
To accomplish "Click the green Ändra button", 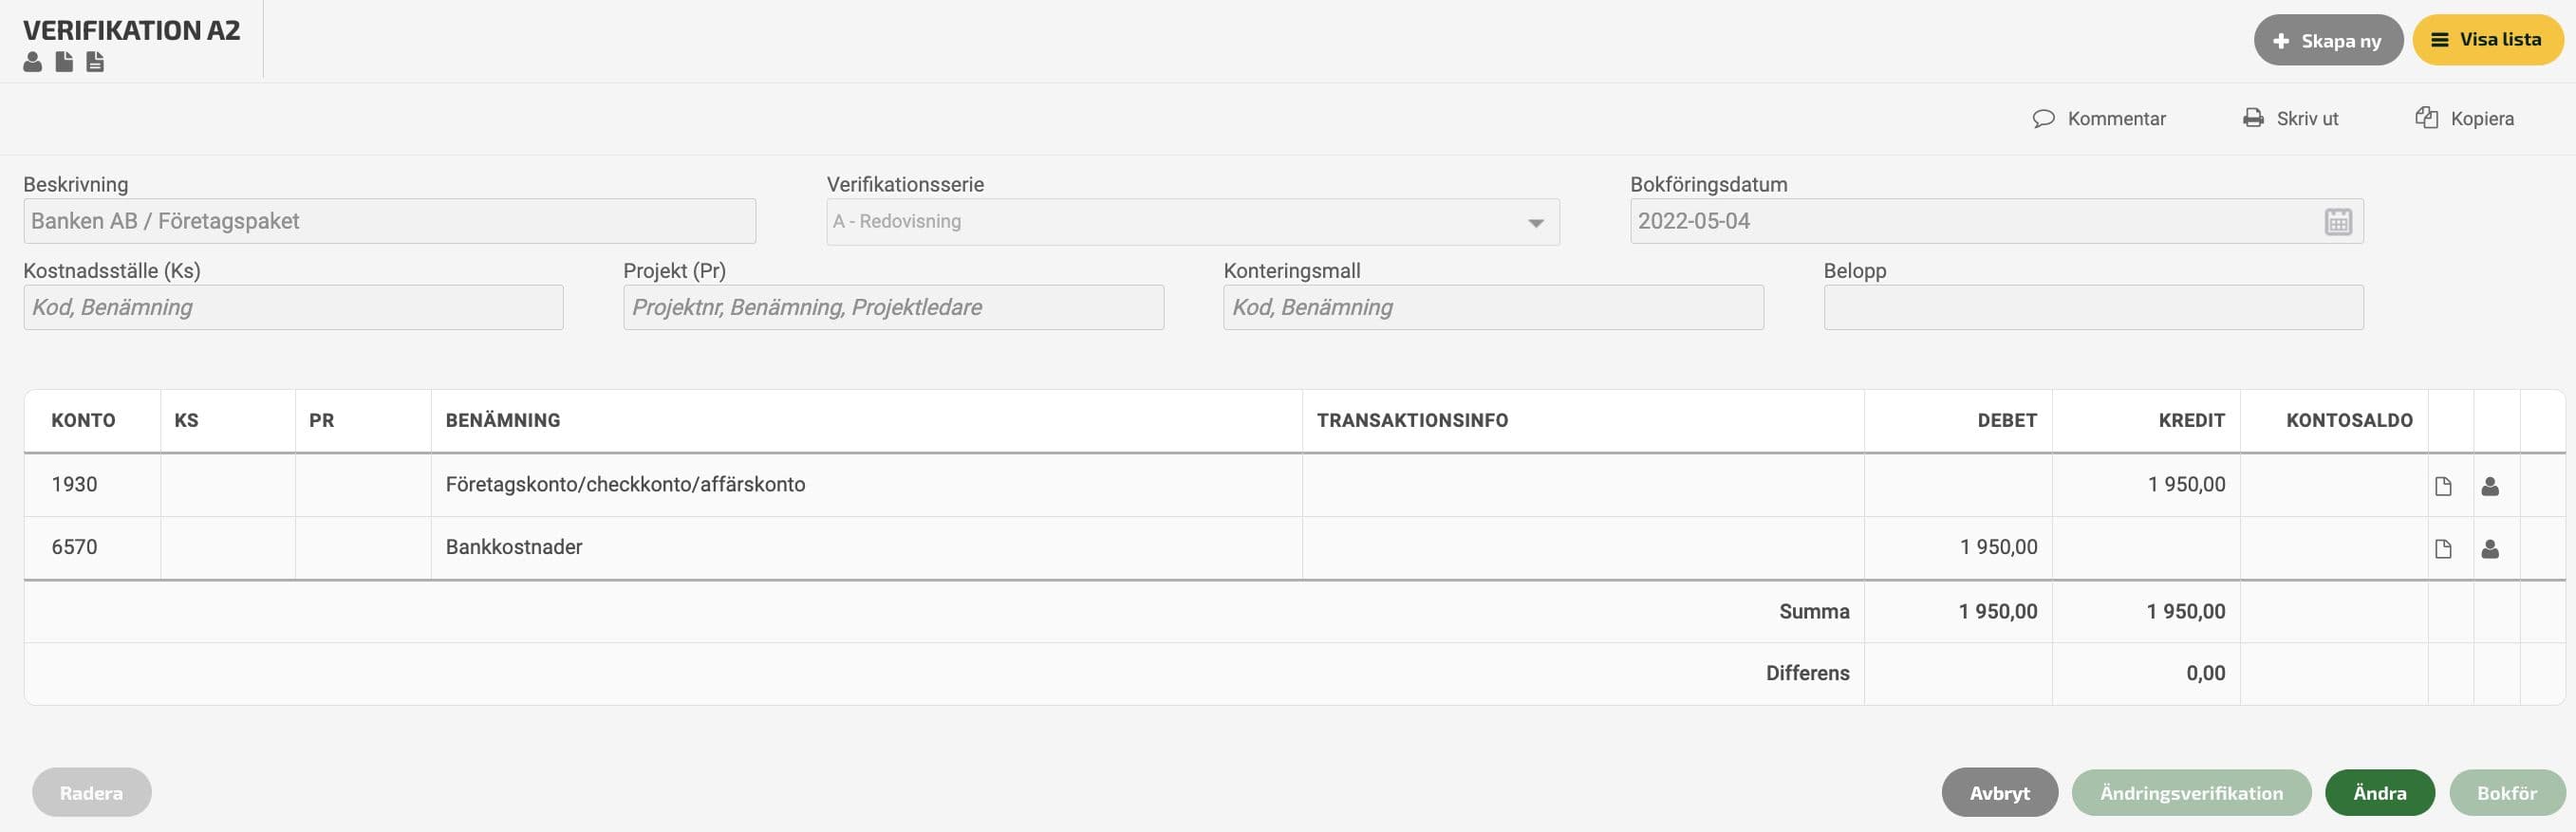I will [2380, 793].
